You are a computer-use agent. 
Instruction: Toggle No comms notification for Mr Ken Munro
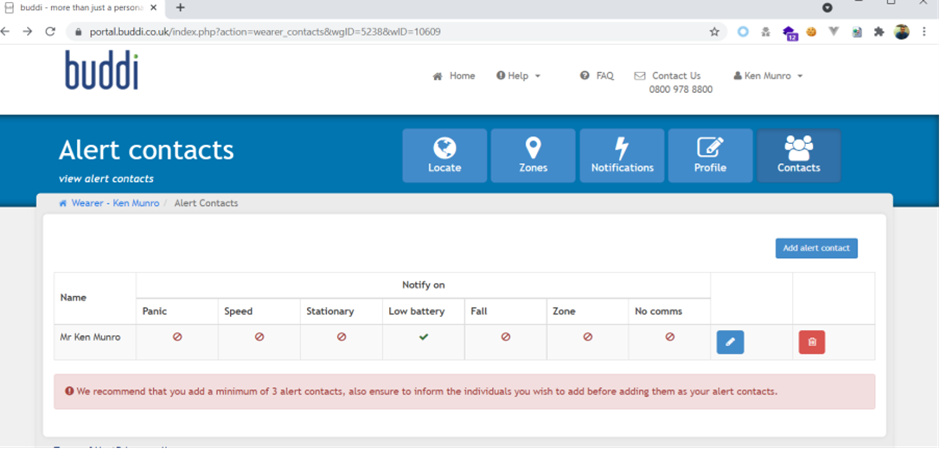pyautogui.click(x=670, y=337)
